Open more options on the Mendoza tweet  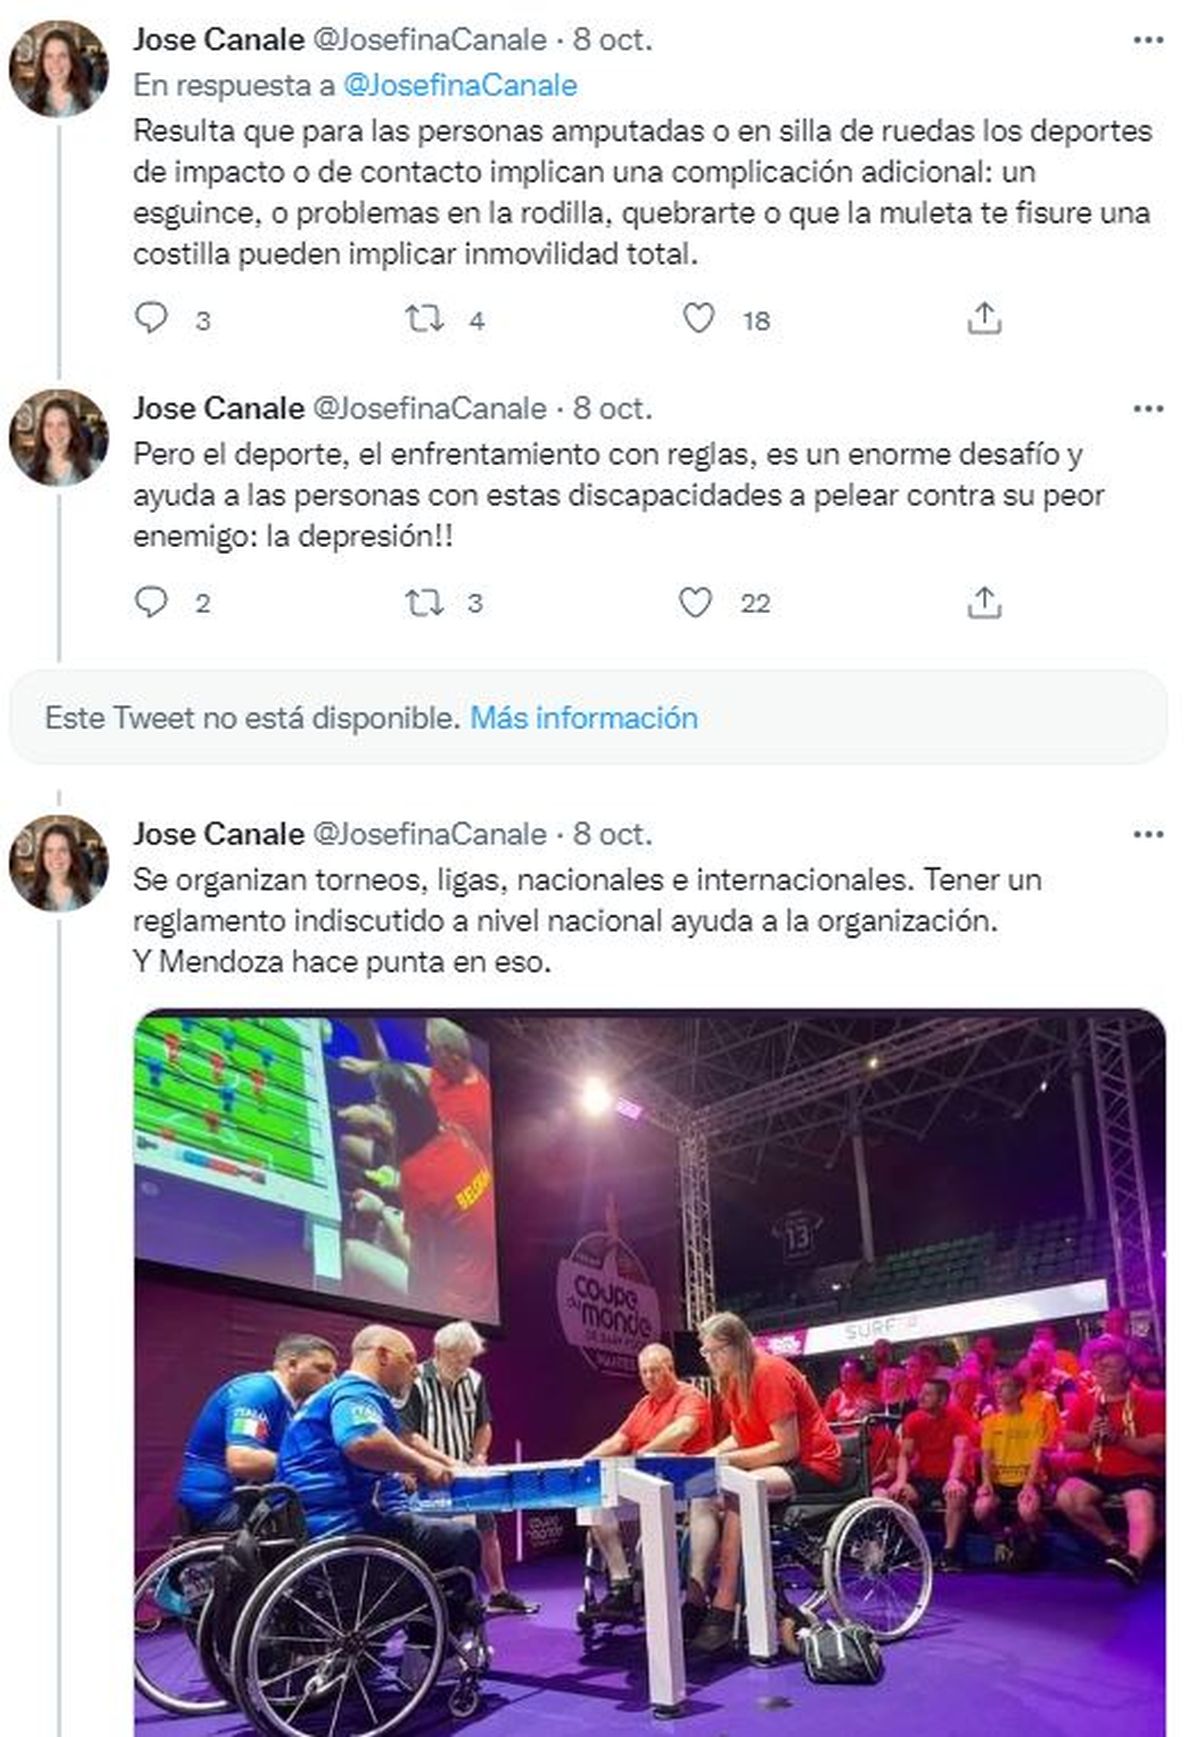[1148, 834]
